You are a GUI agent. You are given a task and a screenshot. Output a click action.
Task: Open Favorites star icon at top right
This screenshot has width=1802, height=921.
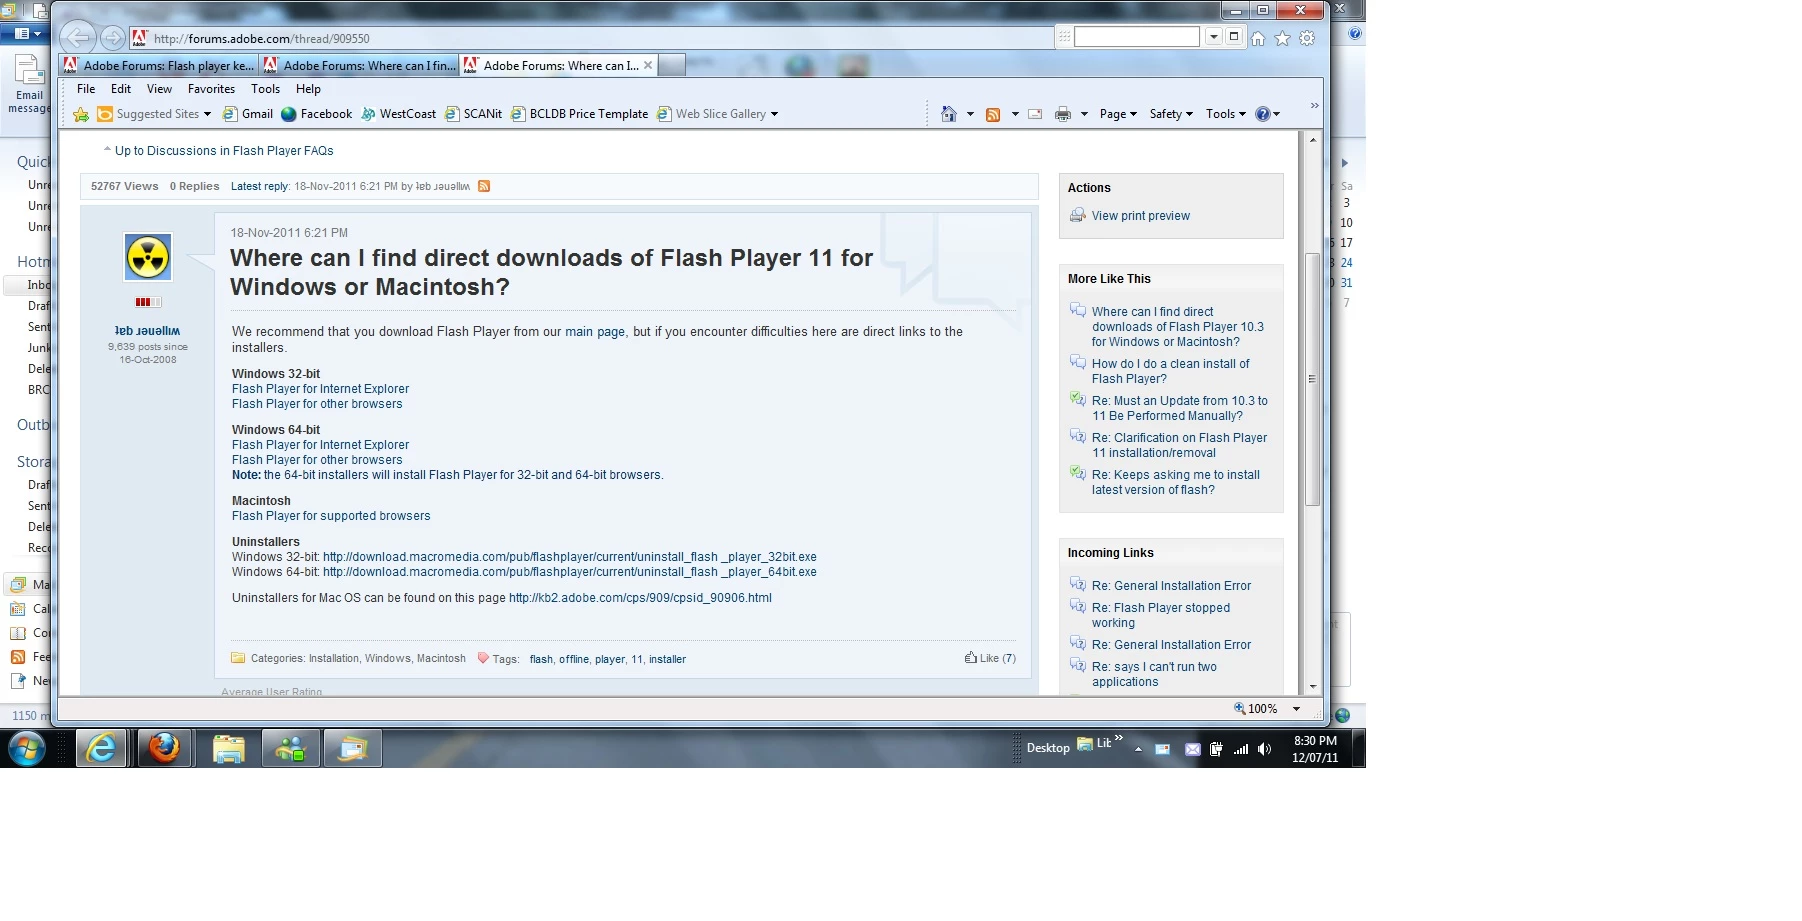(1283, 38)
